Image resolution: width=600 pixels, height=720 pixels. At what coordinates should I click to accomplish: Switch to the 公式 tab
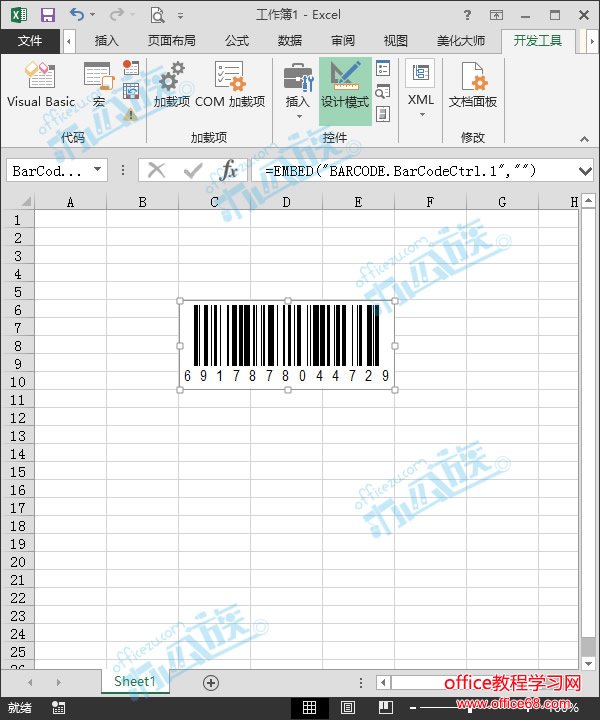click(237, 41)
